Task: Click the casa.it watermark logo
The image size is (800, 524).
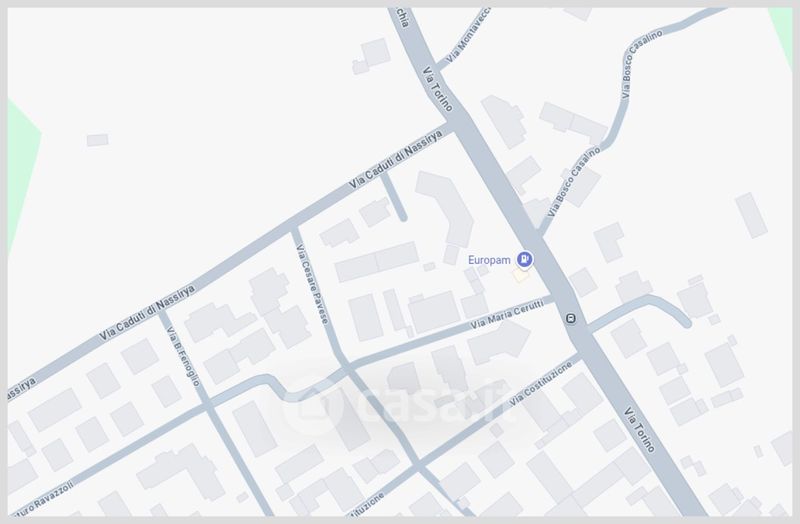Action: tap(398, 404)
